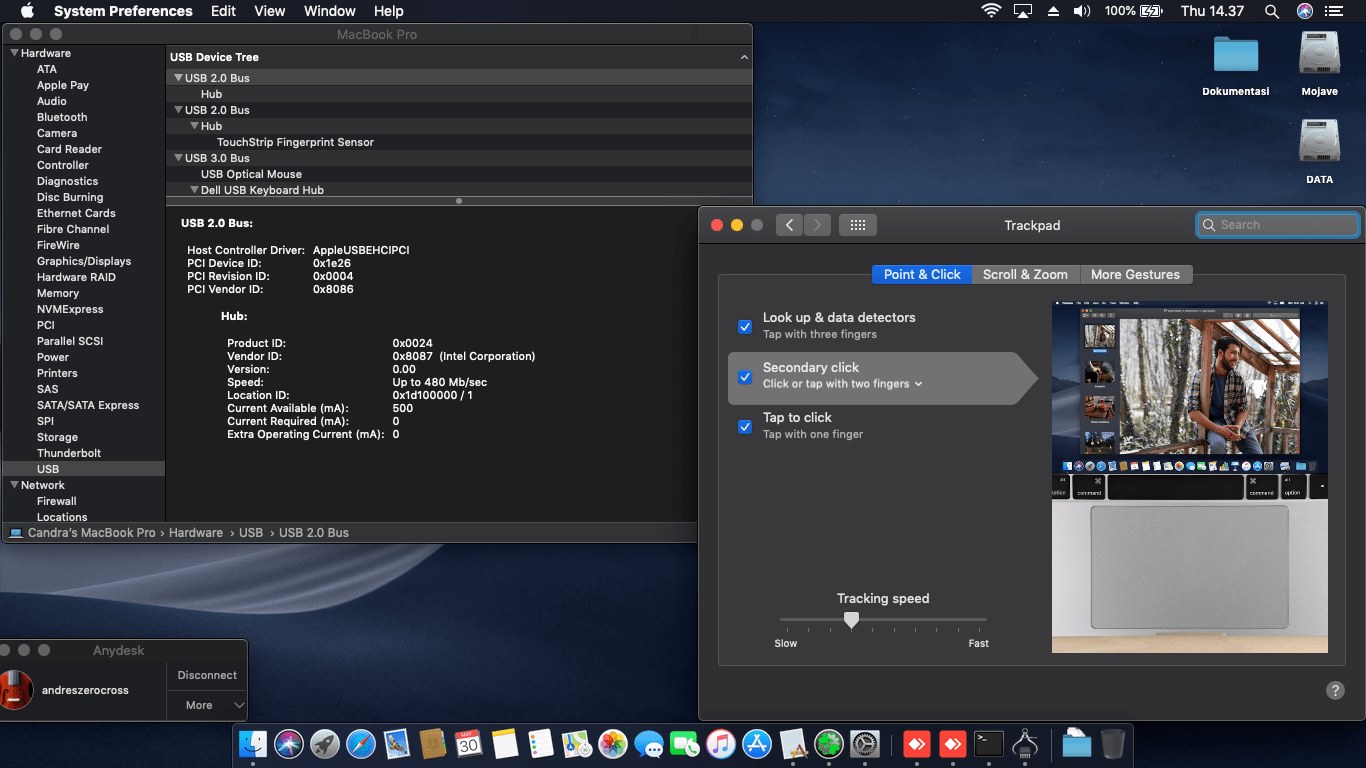Collapse the USB 3.0 Bus tree node

click(x=178, y=158)
